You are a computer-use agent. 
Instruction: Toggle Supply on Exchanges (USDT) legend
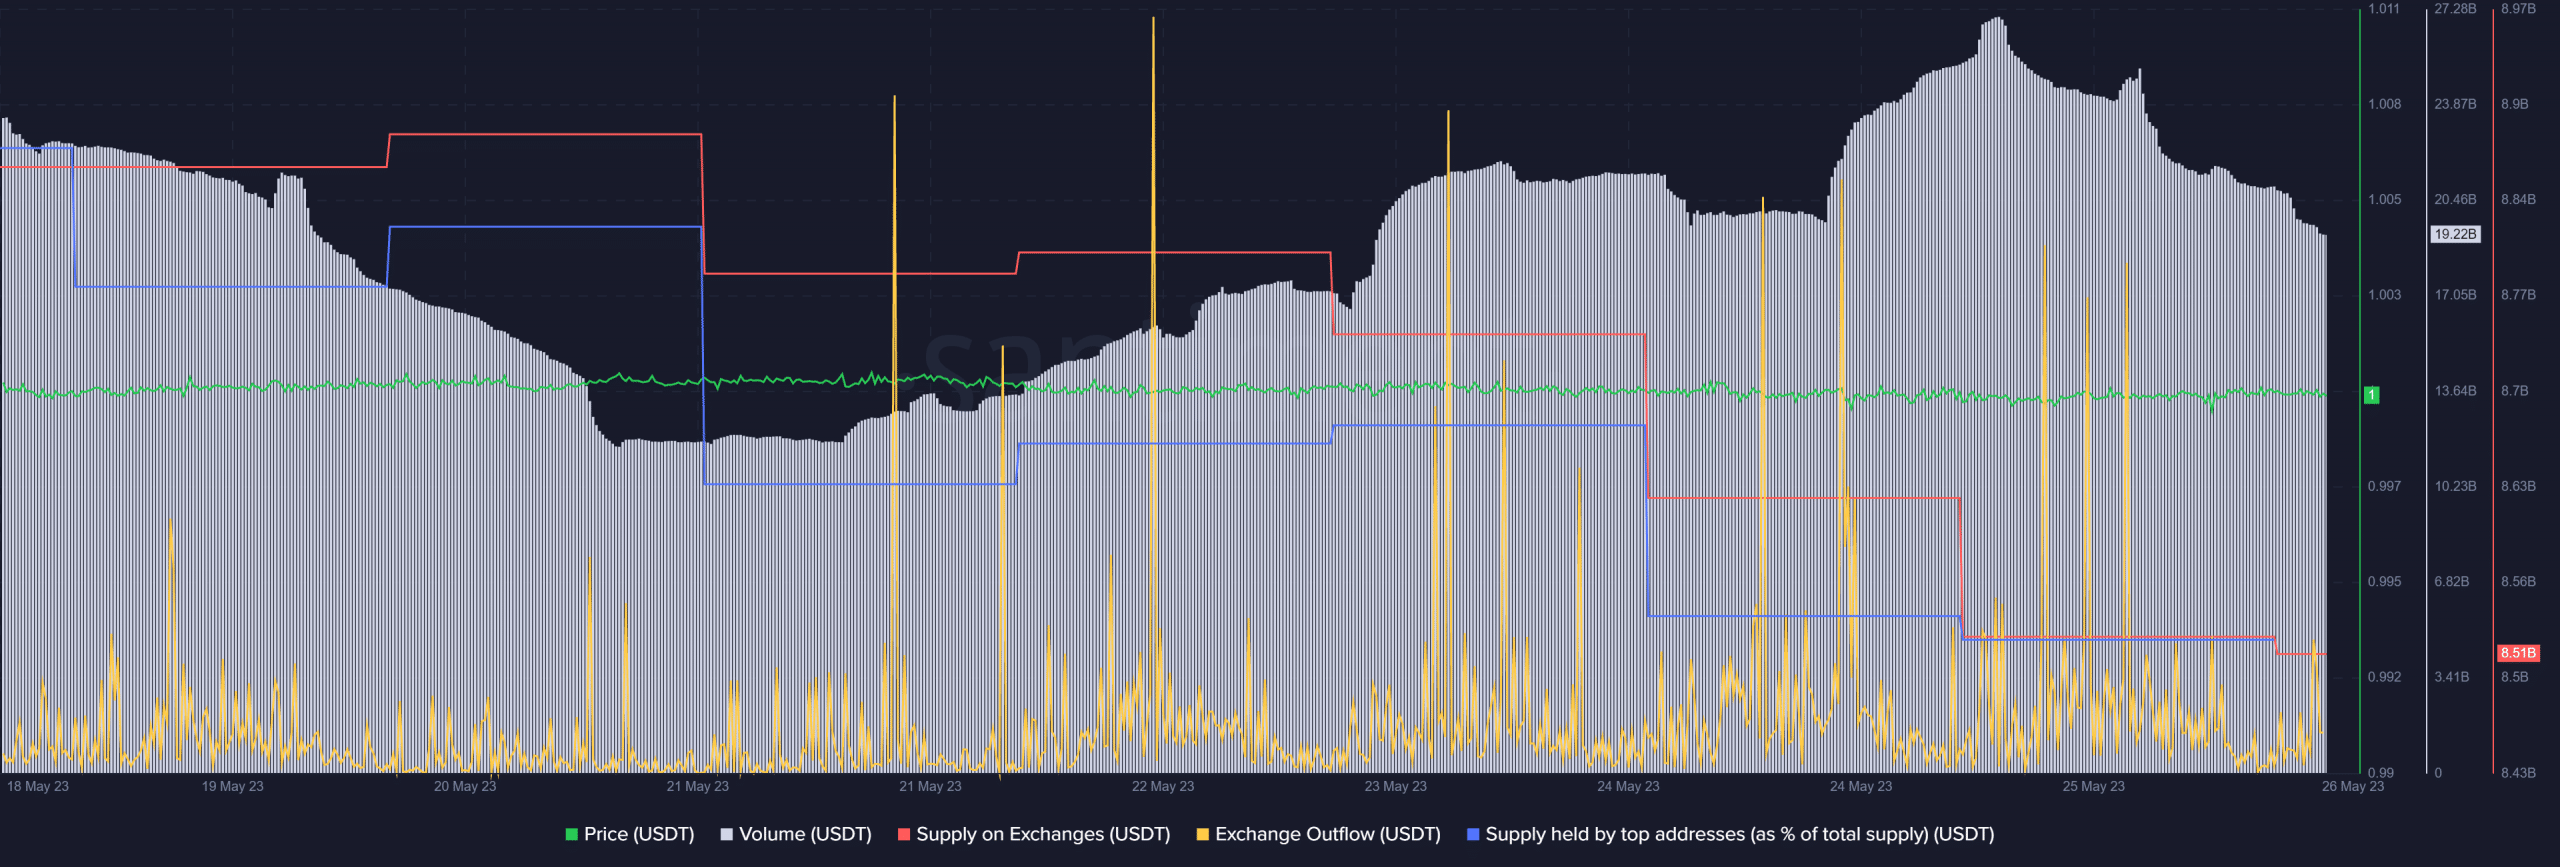(x=1034, y=834)
